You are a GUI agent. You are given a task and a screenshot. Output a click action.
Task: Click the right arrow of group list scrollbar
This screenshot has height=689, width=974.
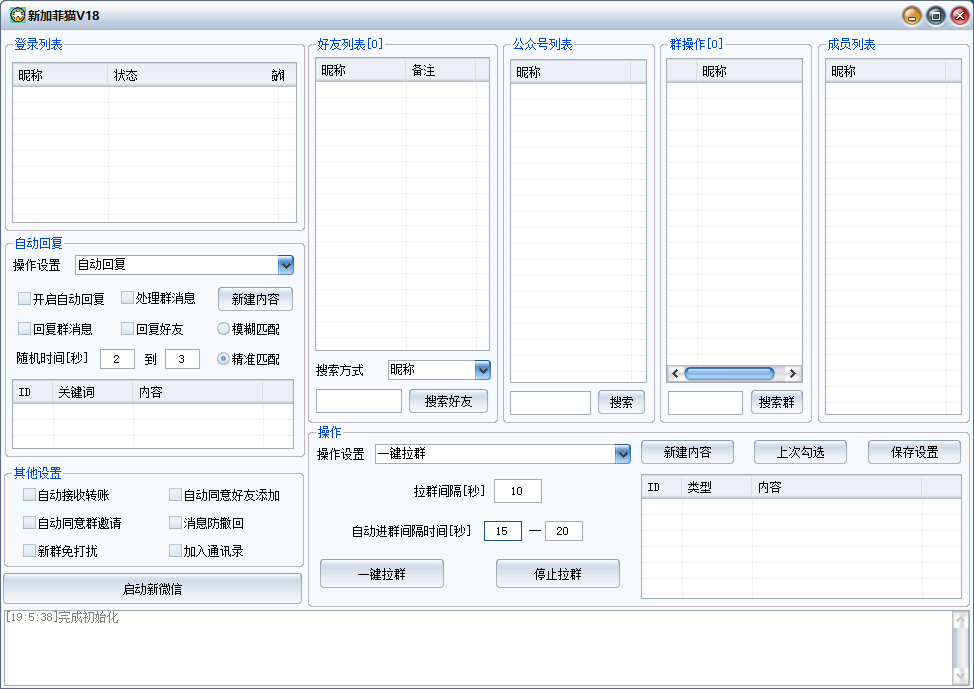point(793,373)
